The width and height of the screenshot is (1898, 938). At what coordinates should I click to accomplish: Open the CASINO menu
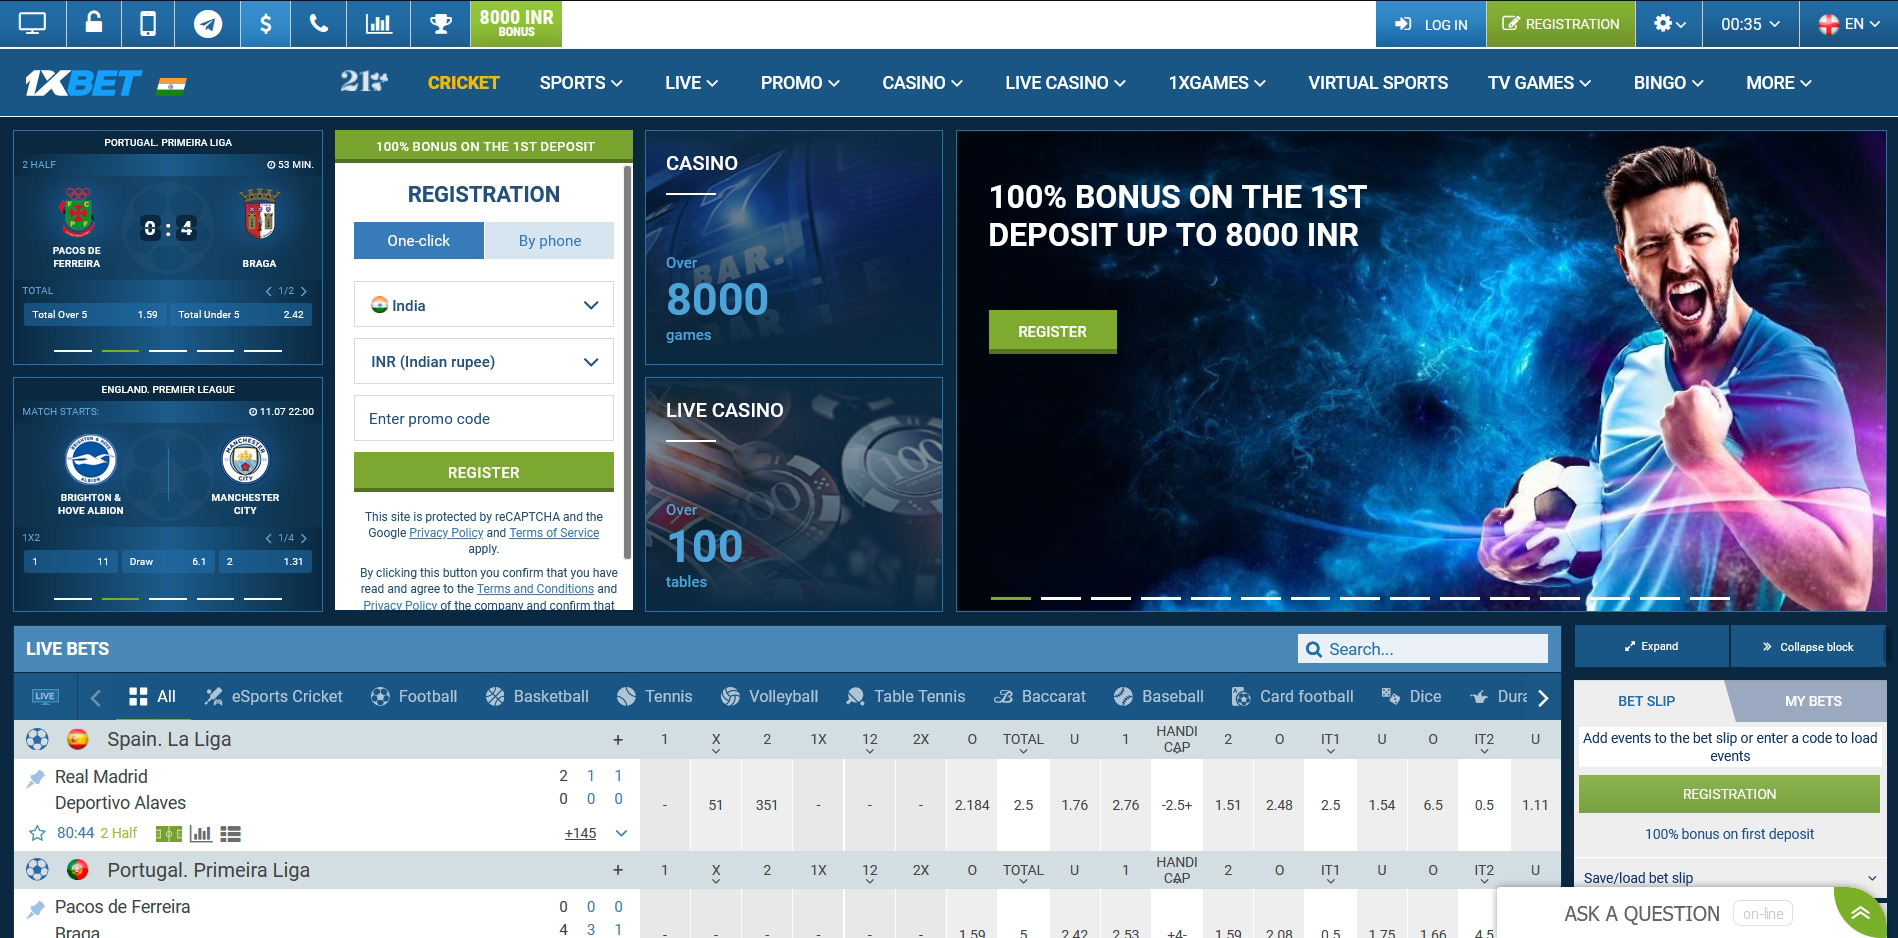[922, 83]
